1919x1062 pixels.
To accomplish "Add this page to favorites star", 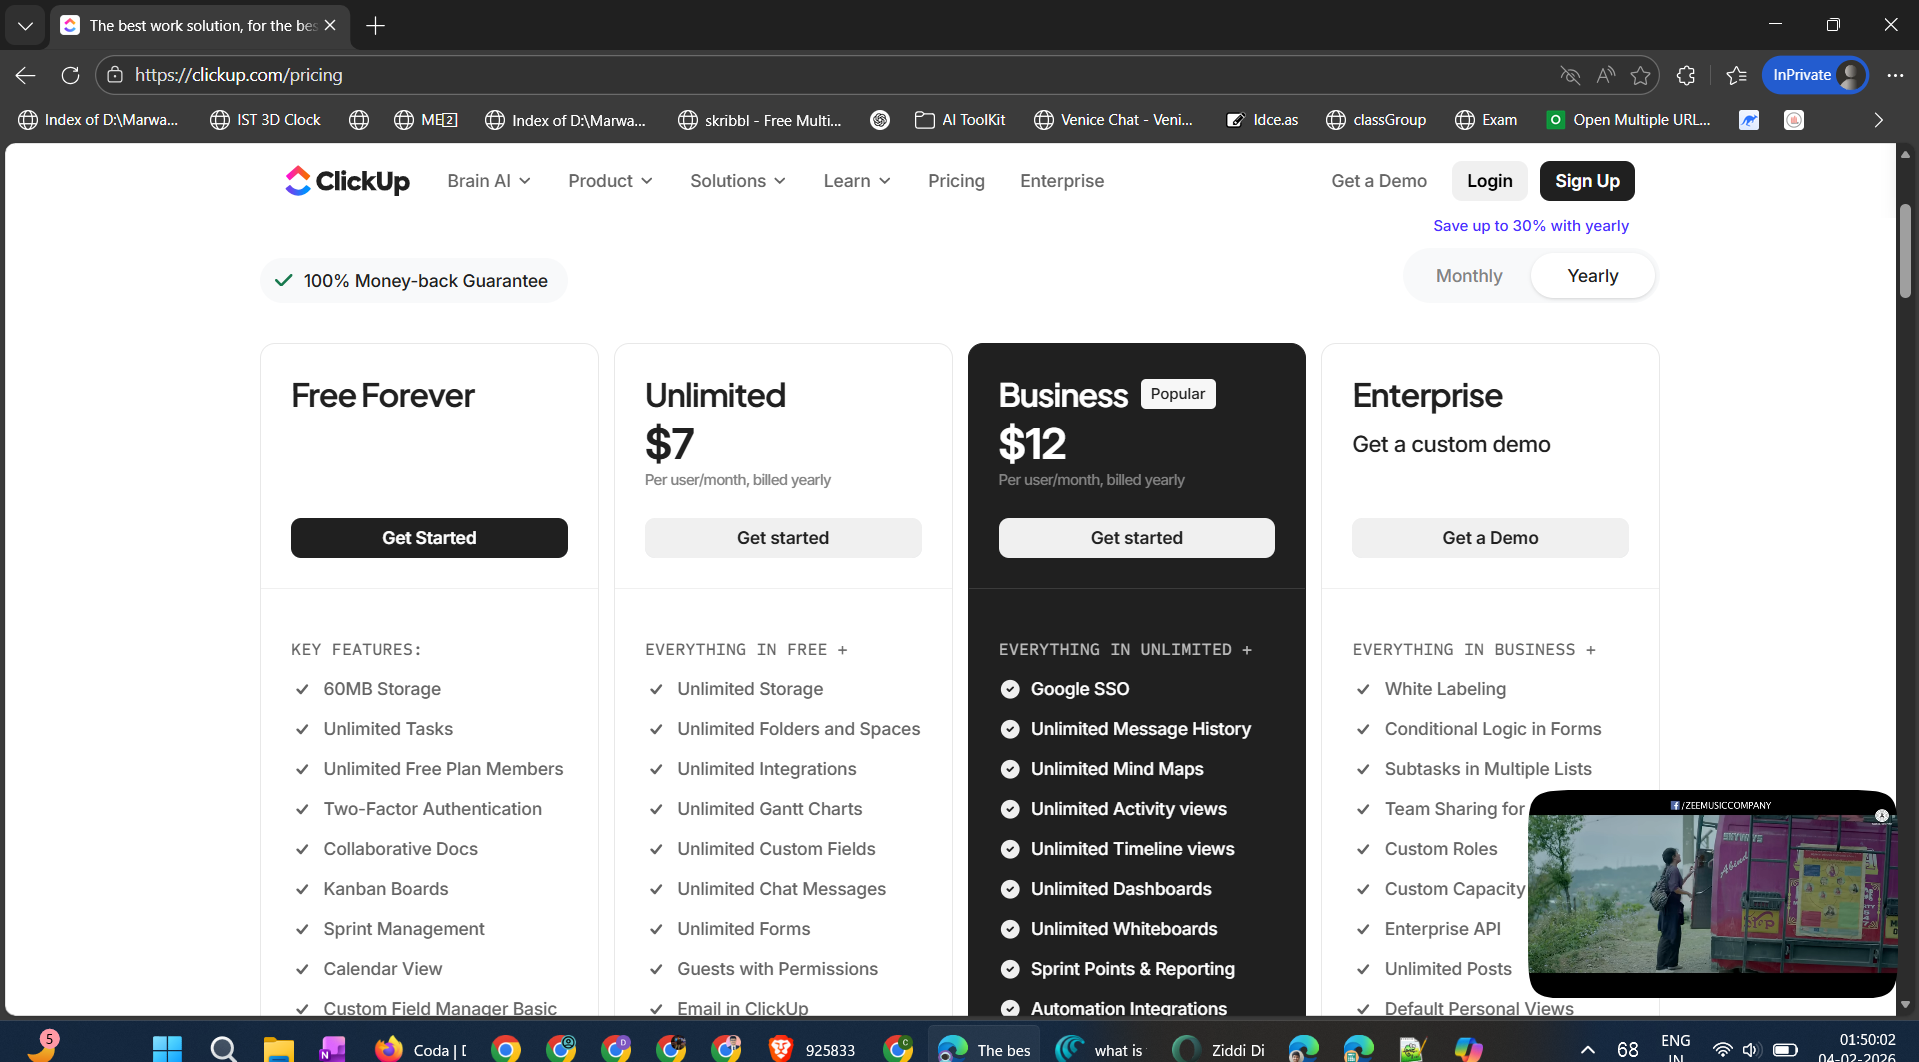I will [x=1640, y=75].
